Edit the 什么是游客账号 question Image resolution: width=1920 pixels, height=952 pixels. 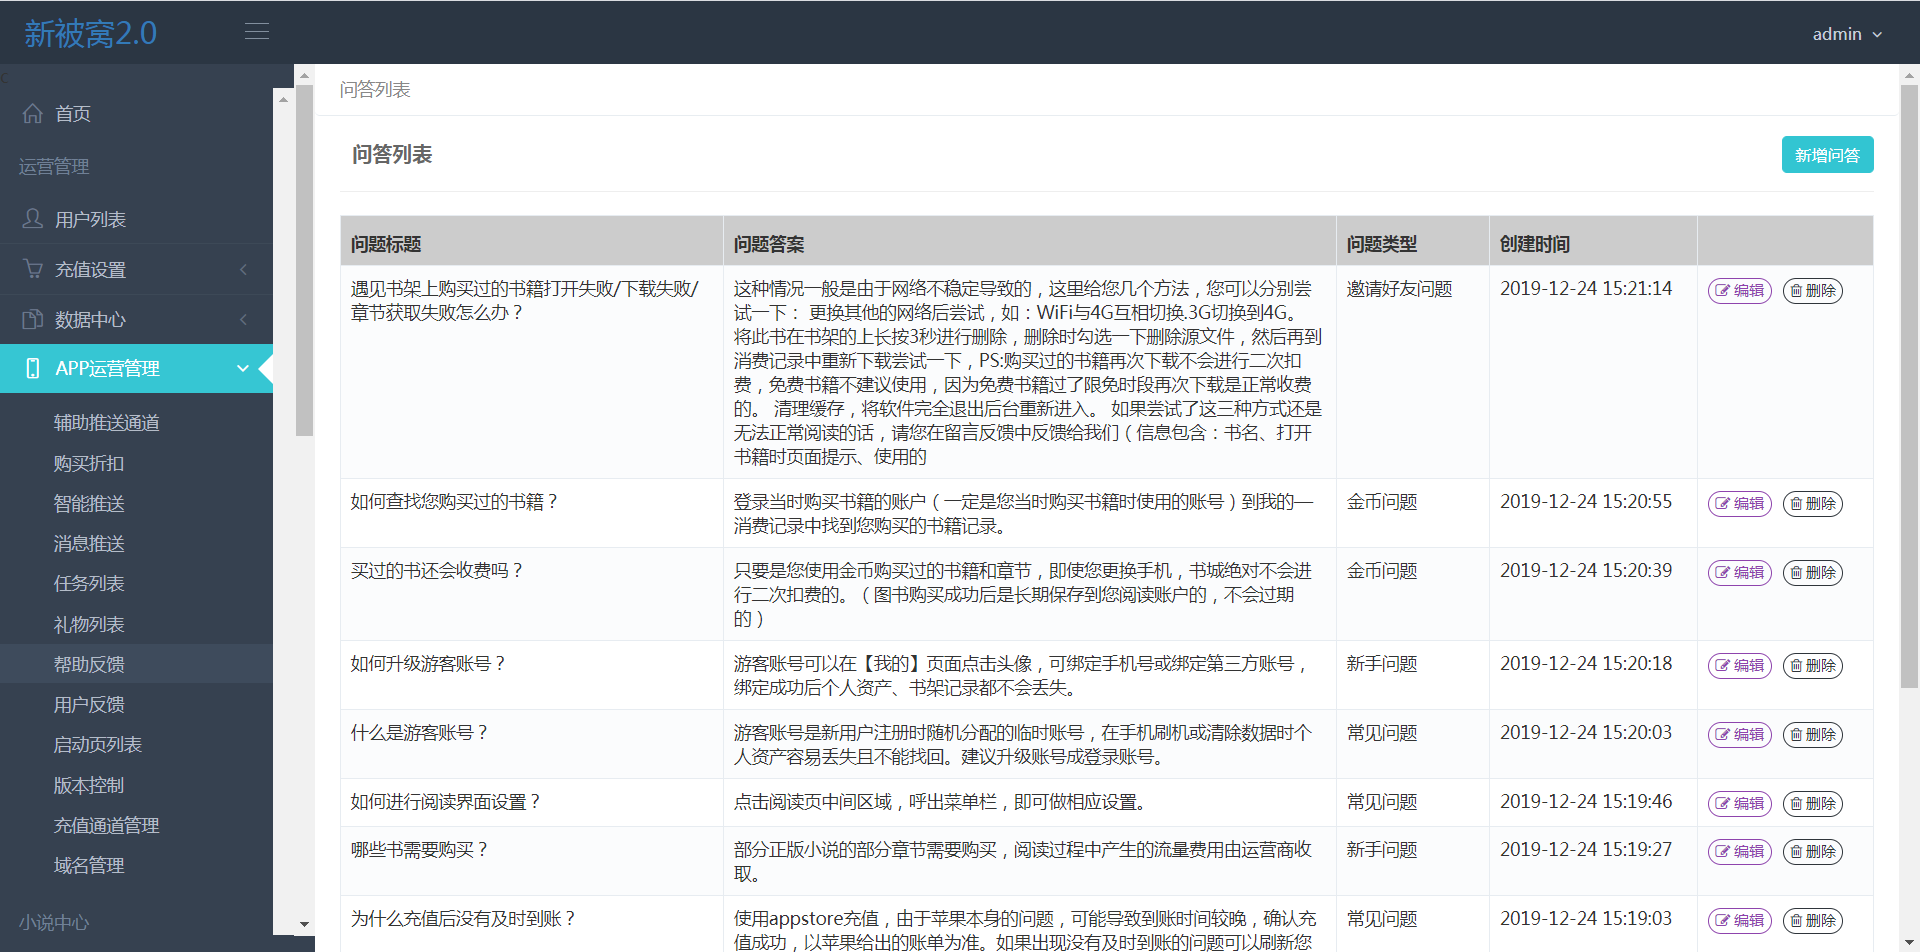click(1739, 735)
